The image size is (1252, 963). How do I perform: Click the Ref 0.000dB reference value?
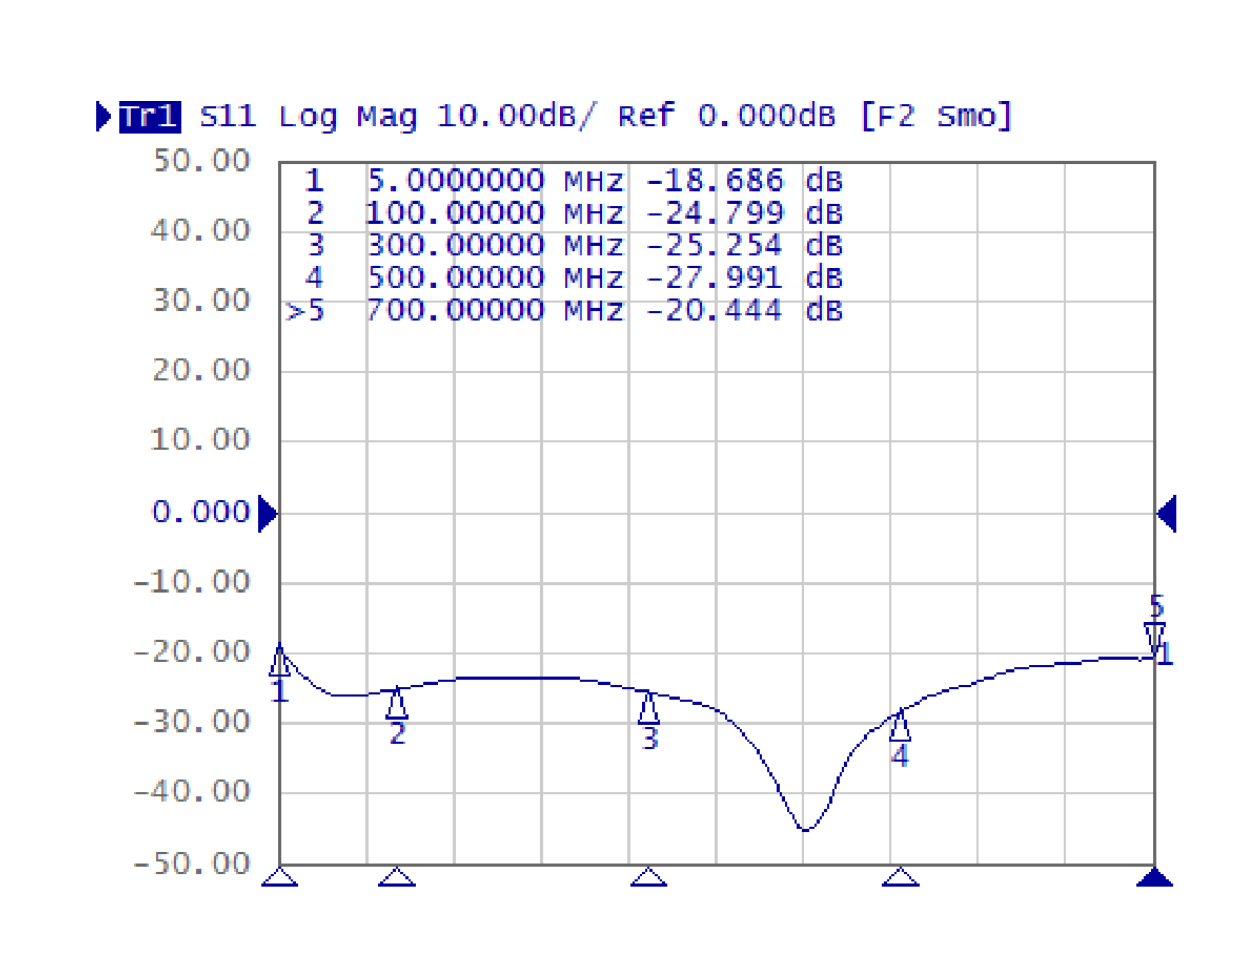tap(726, 117)
